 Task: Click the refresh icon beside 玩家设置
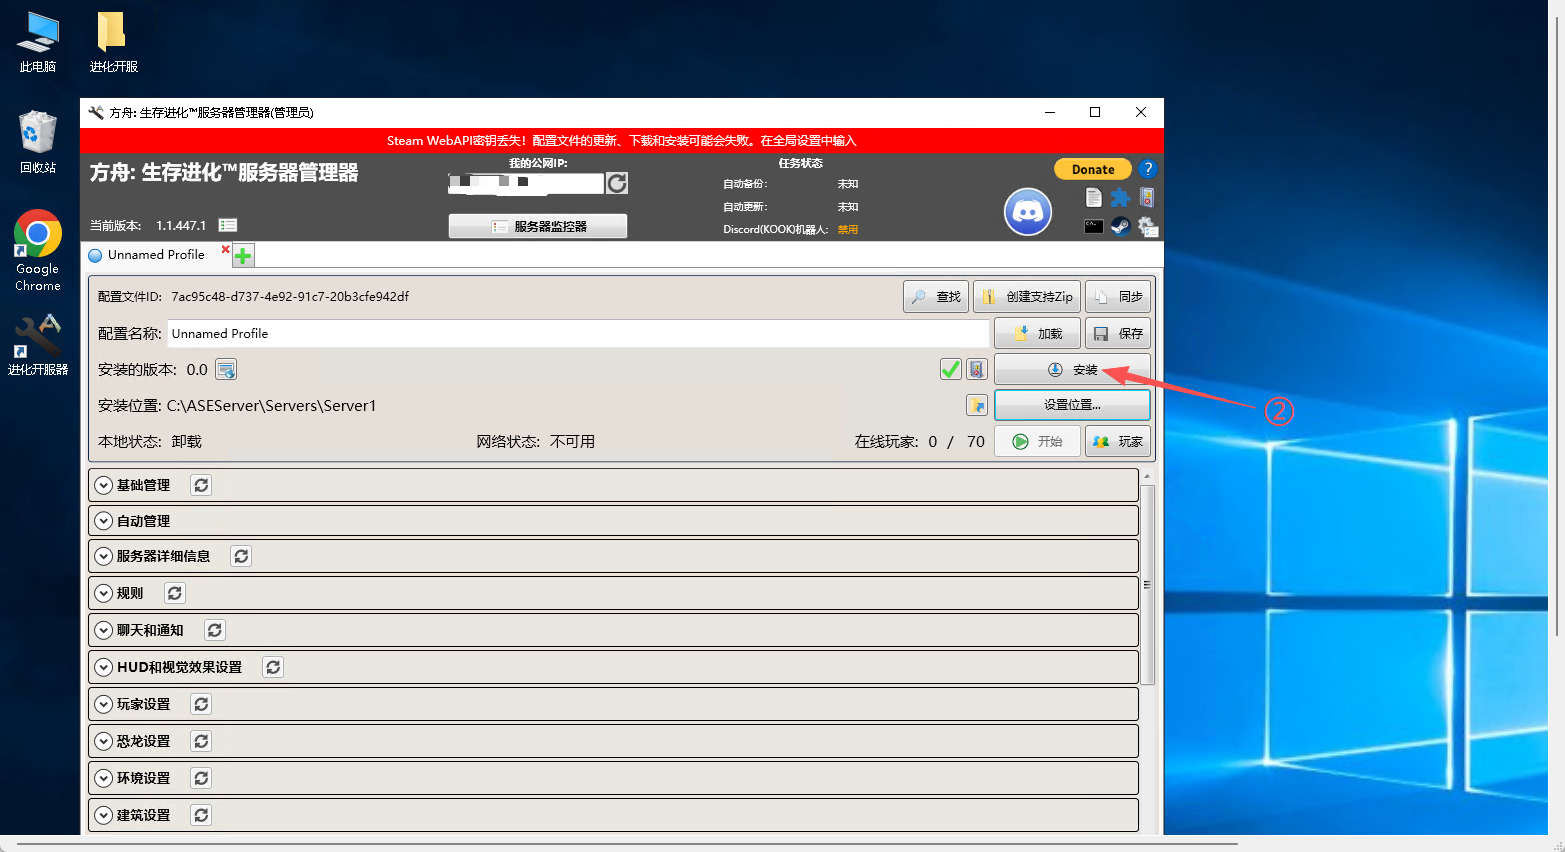click(x=201, y=704)
